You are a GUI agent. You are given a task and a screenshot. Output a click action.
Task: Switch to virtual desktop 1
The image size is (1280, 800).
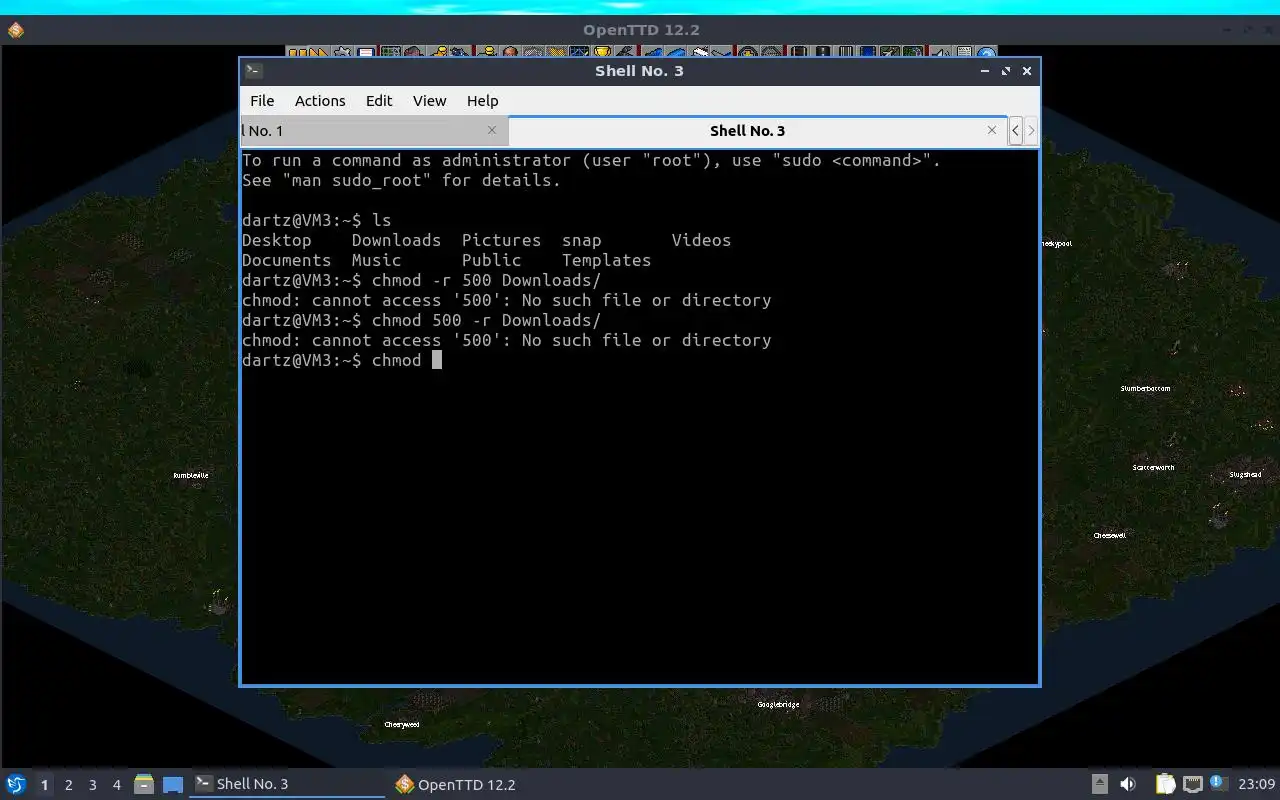point(44,785)
